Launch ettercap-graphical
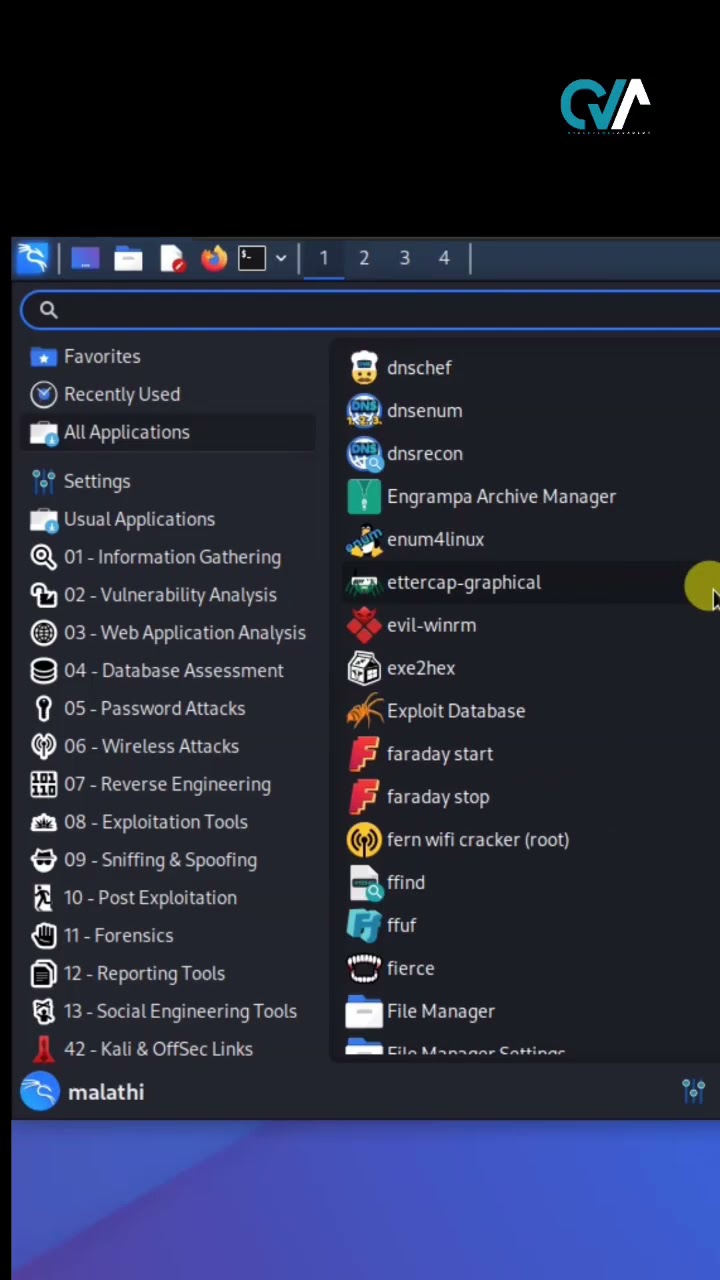Screen dimensions: 720x1280 [x=463, y=582]
